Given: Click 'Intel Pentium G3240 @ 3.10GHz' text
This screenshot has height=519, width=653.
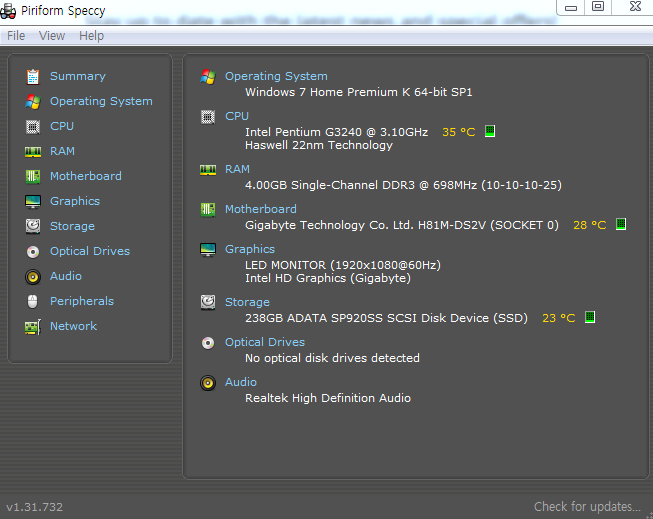Looking at the screenshot, I should click(x=336, y=132).
